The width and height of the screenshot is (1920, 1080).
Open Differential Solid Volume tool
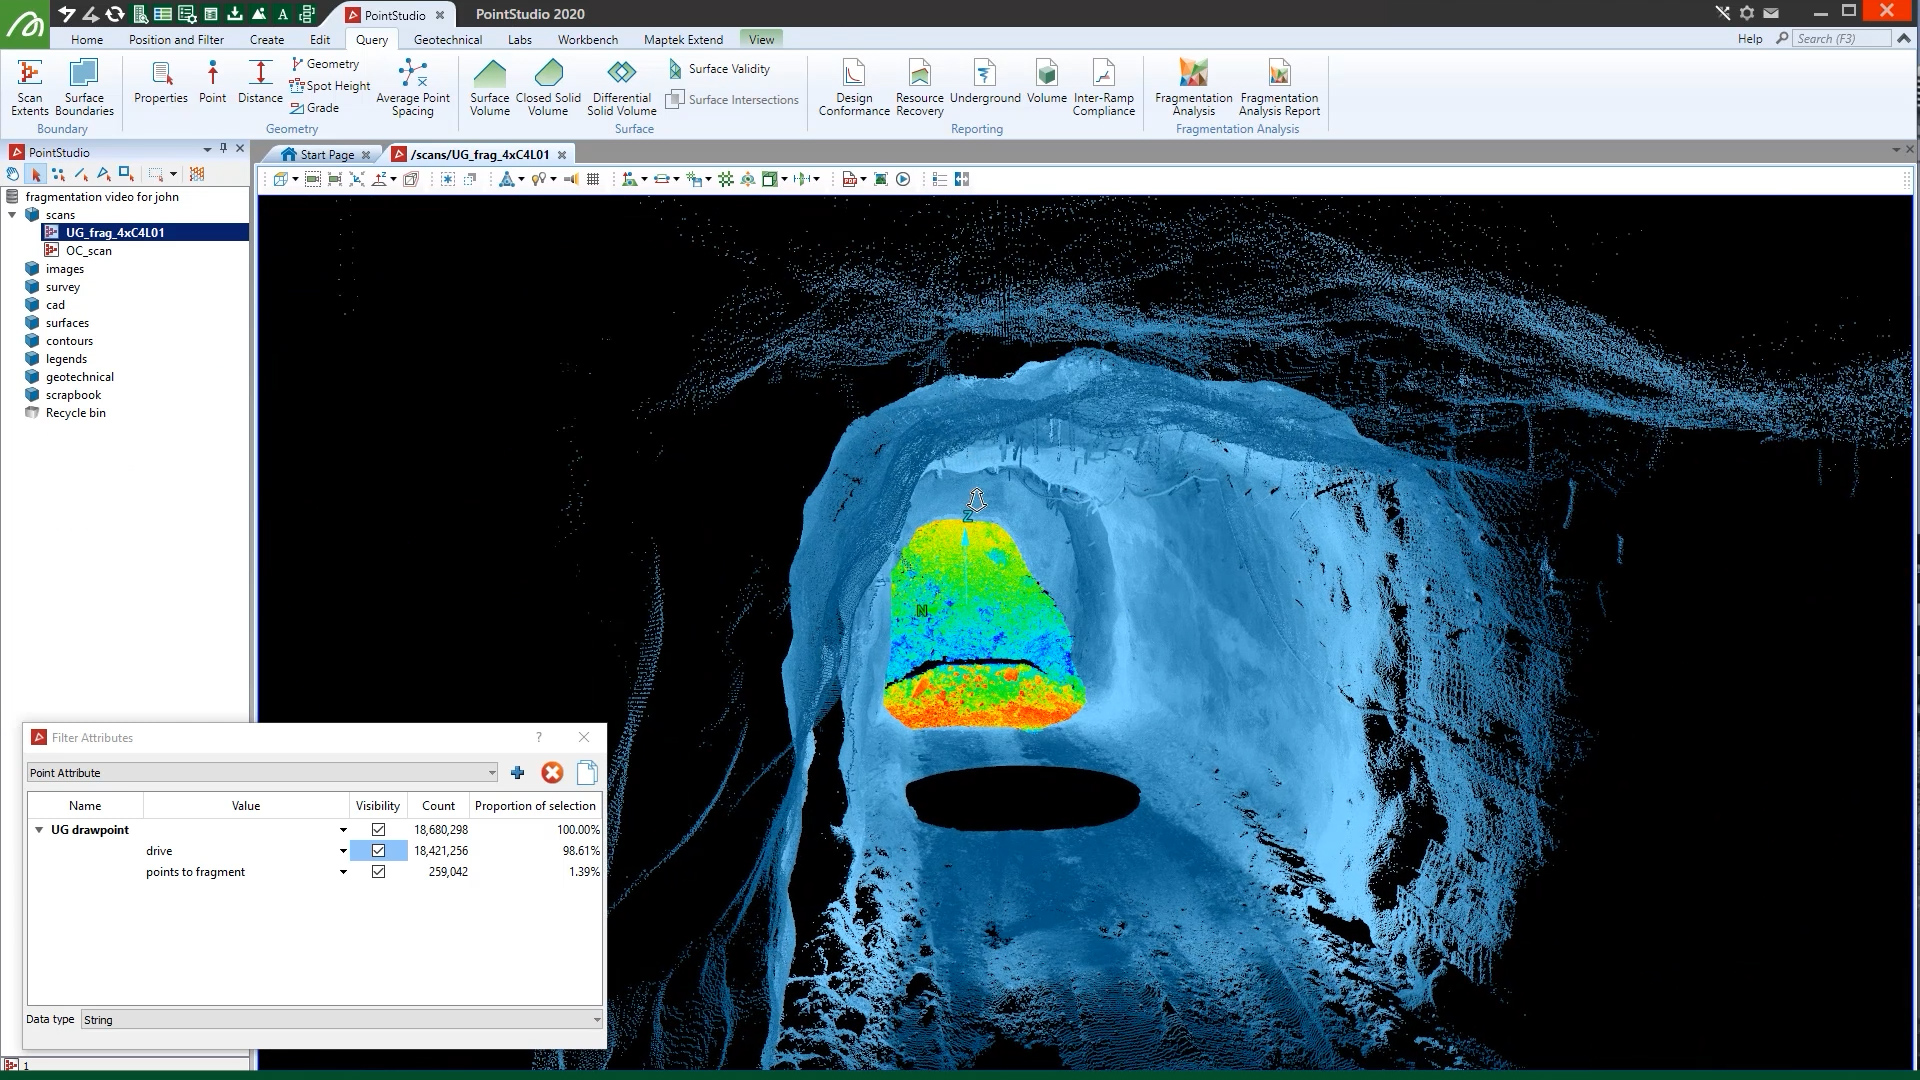coord(622,86)
